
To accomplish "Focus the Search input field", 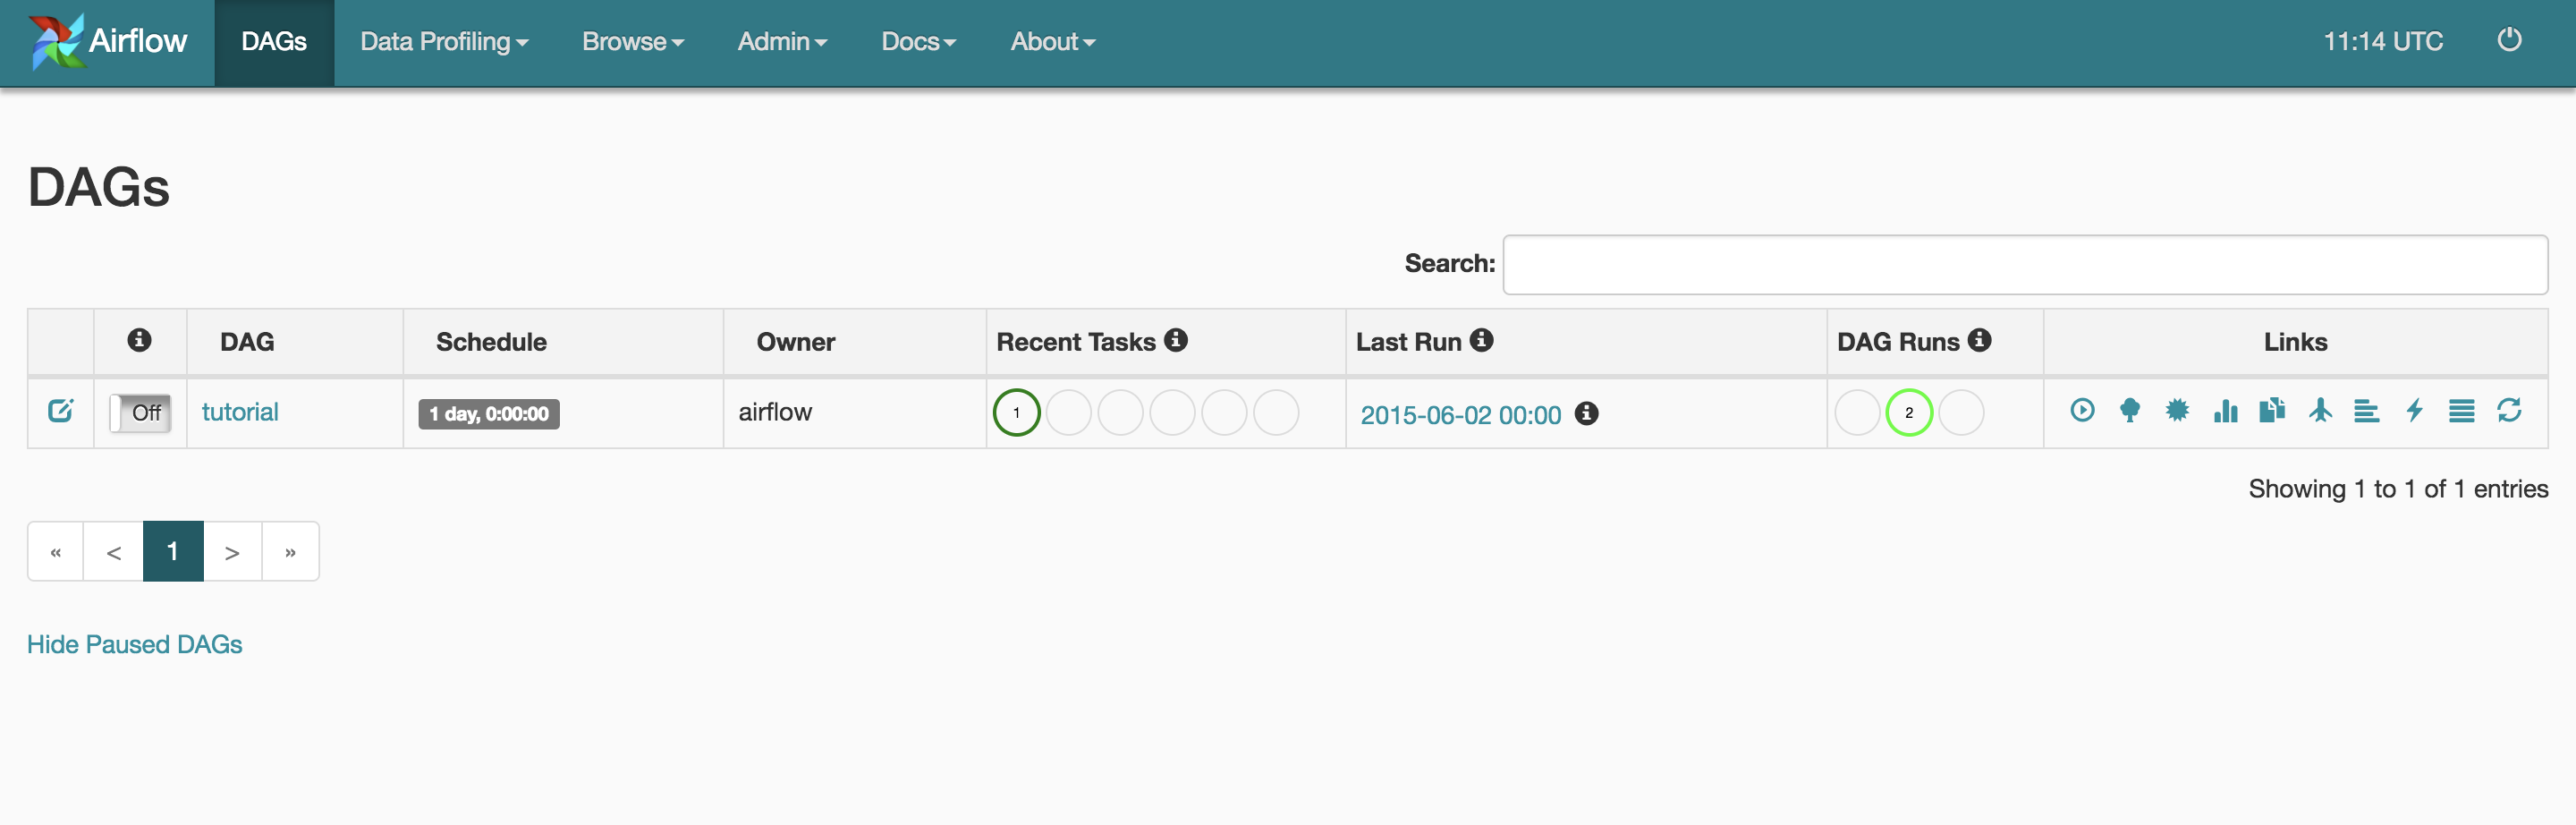I will [2025, 265].
